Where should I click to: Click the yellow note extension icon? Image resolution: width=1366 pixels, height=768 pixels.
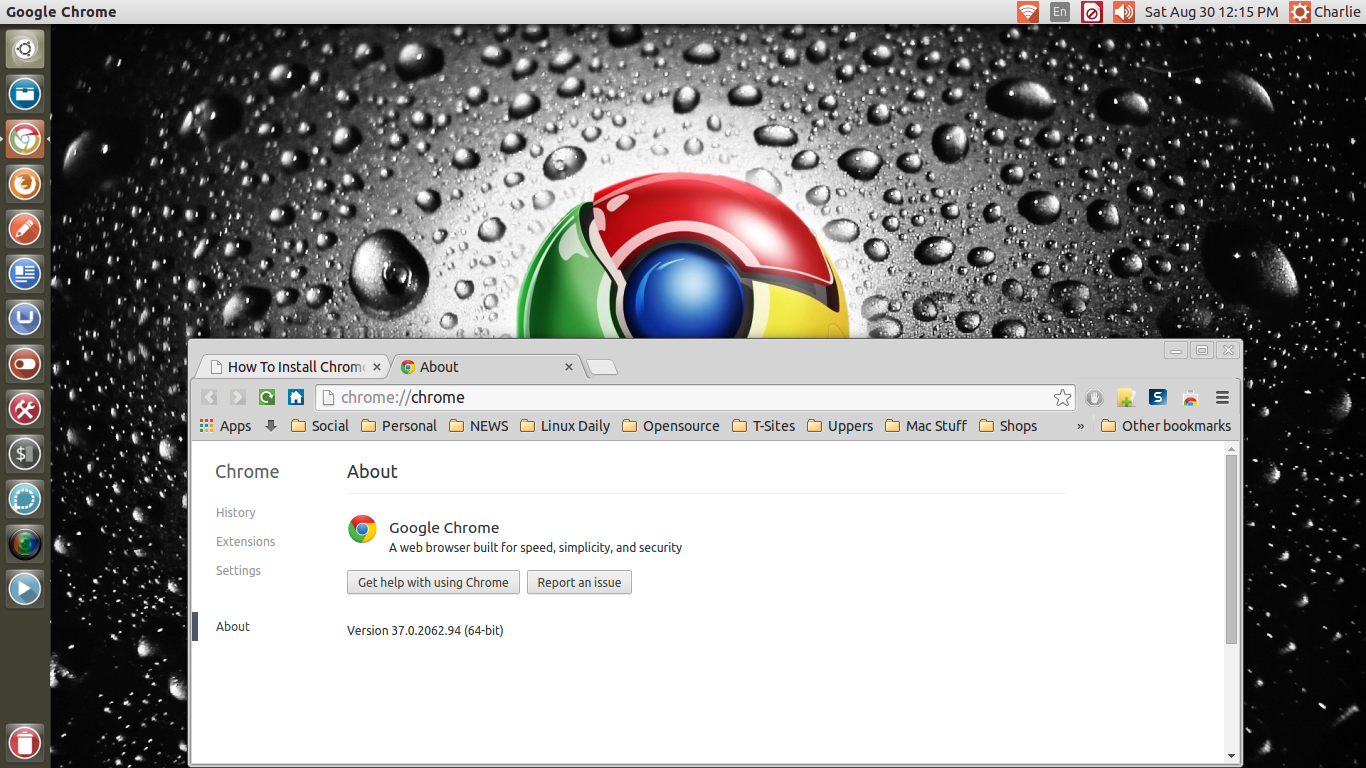[1126, 398]
